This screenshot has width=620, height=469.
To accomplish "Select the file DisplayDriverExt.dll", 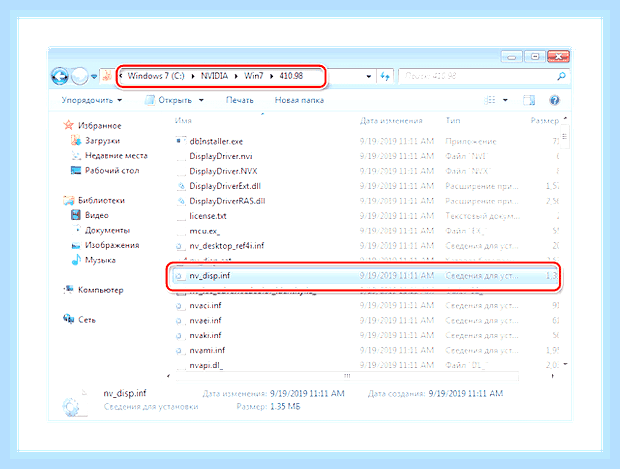I will coord(225,186).
